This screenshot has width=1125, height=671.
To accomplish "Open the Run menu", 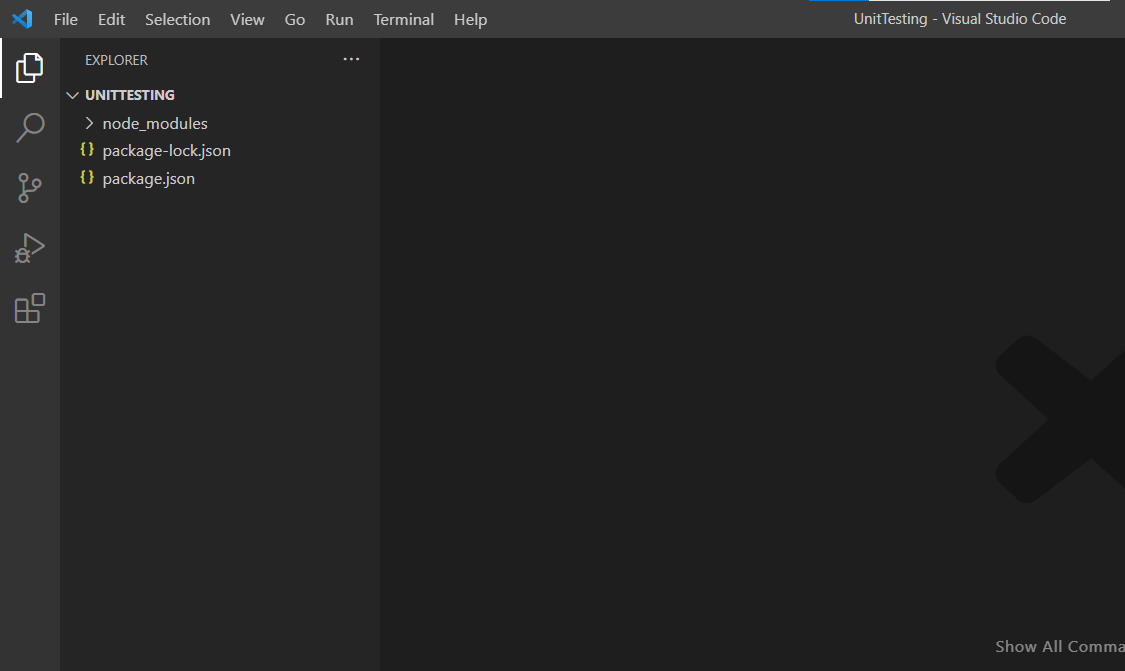I will 339,19.
